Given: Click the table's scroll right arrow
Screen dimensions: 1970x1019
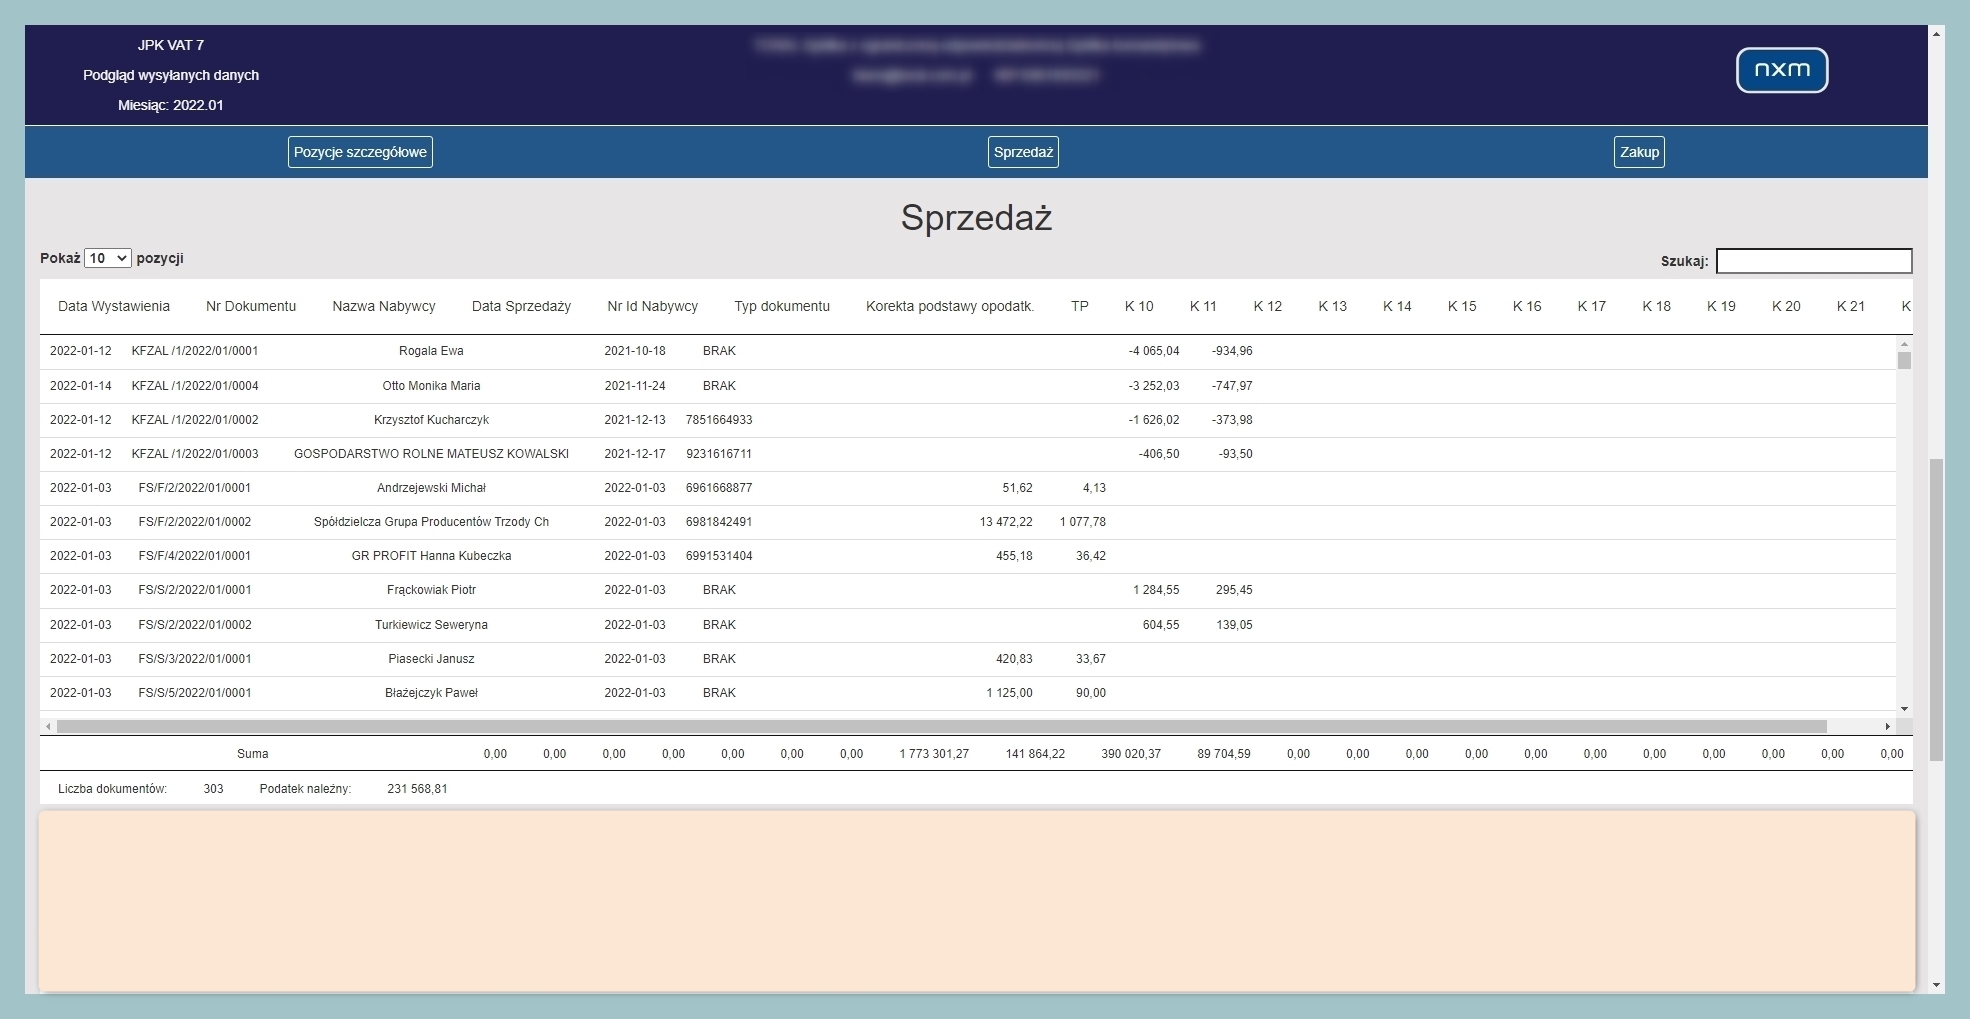Looking at the screenshot, I should point(1887,726).
